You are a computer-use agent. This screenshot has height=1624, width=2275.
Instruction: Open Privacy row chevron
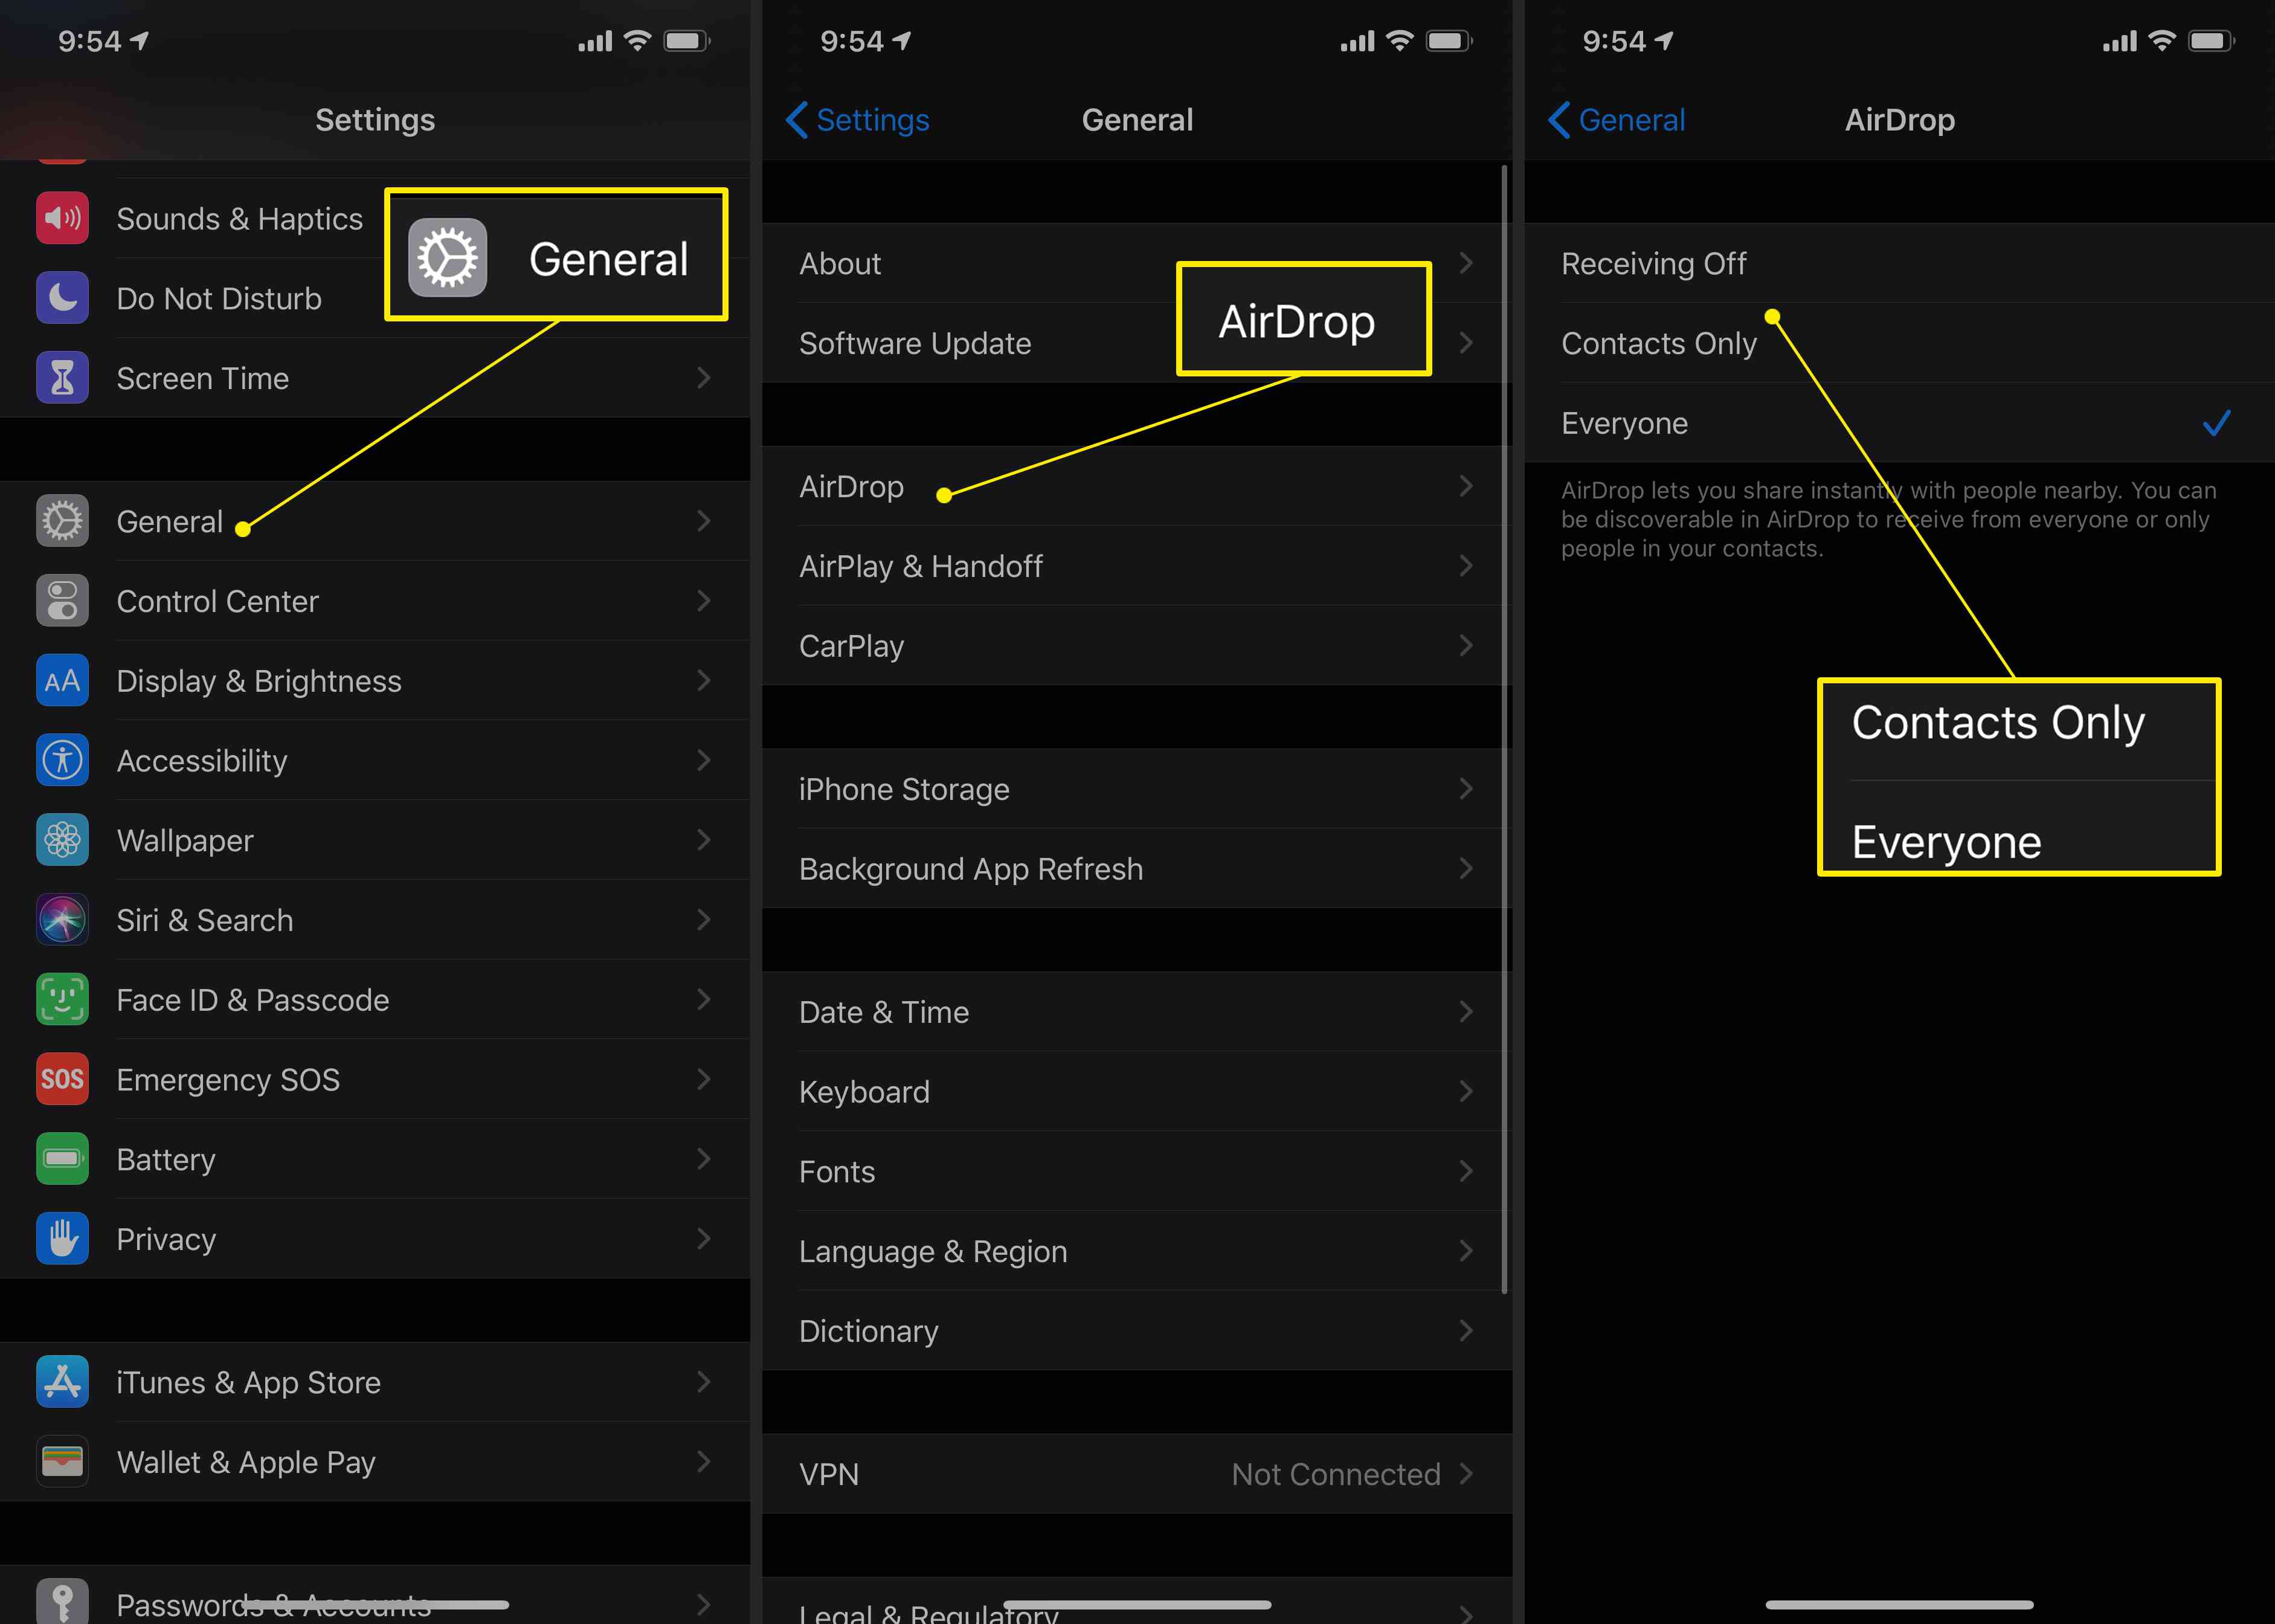pyautogui.click(x=704, y=1239)
